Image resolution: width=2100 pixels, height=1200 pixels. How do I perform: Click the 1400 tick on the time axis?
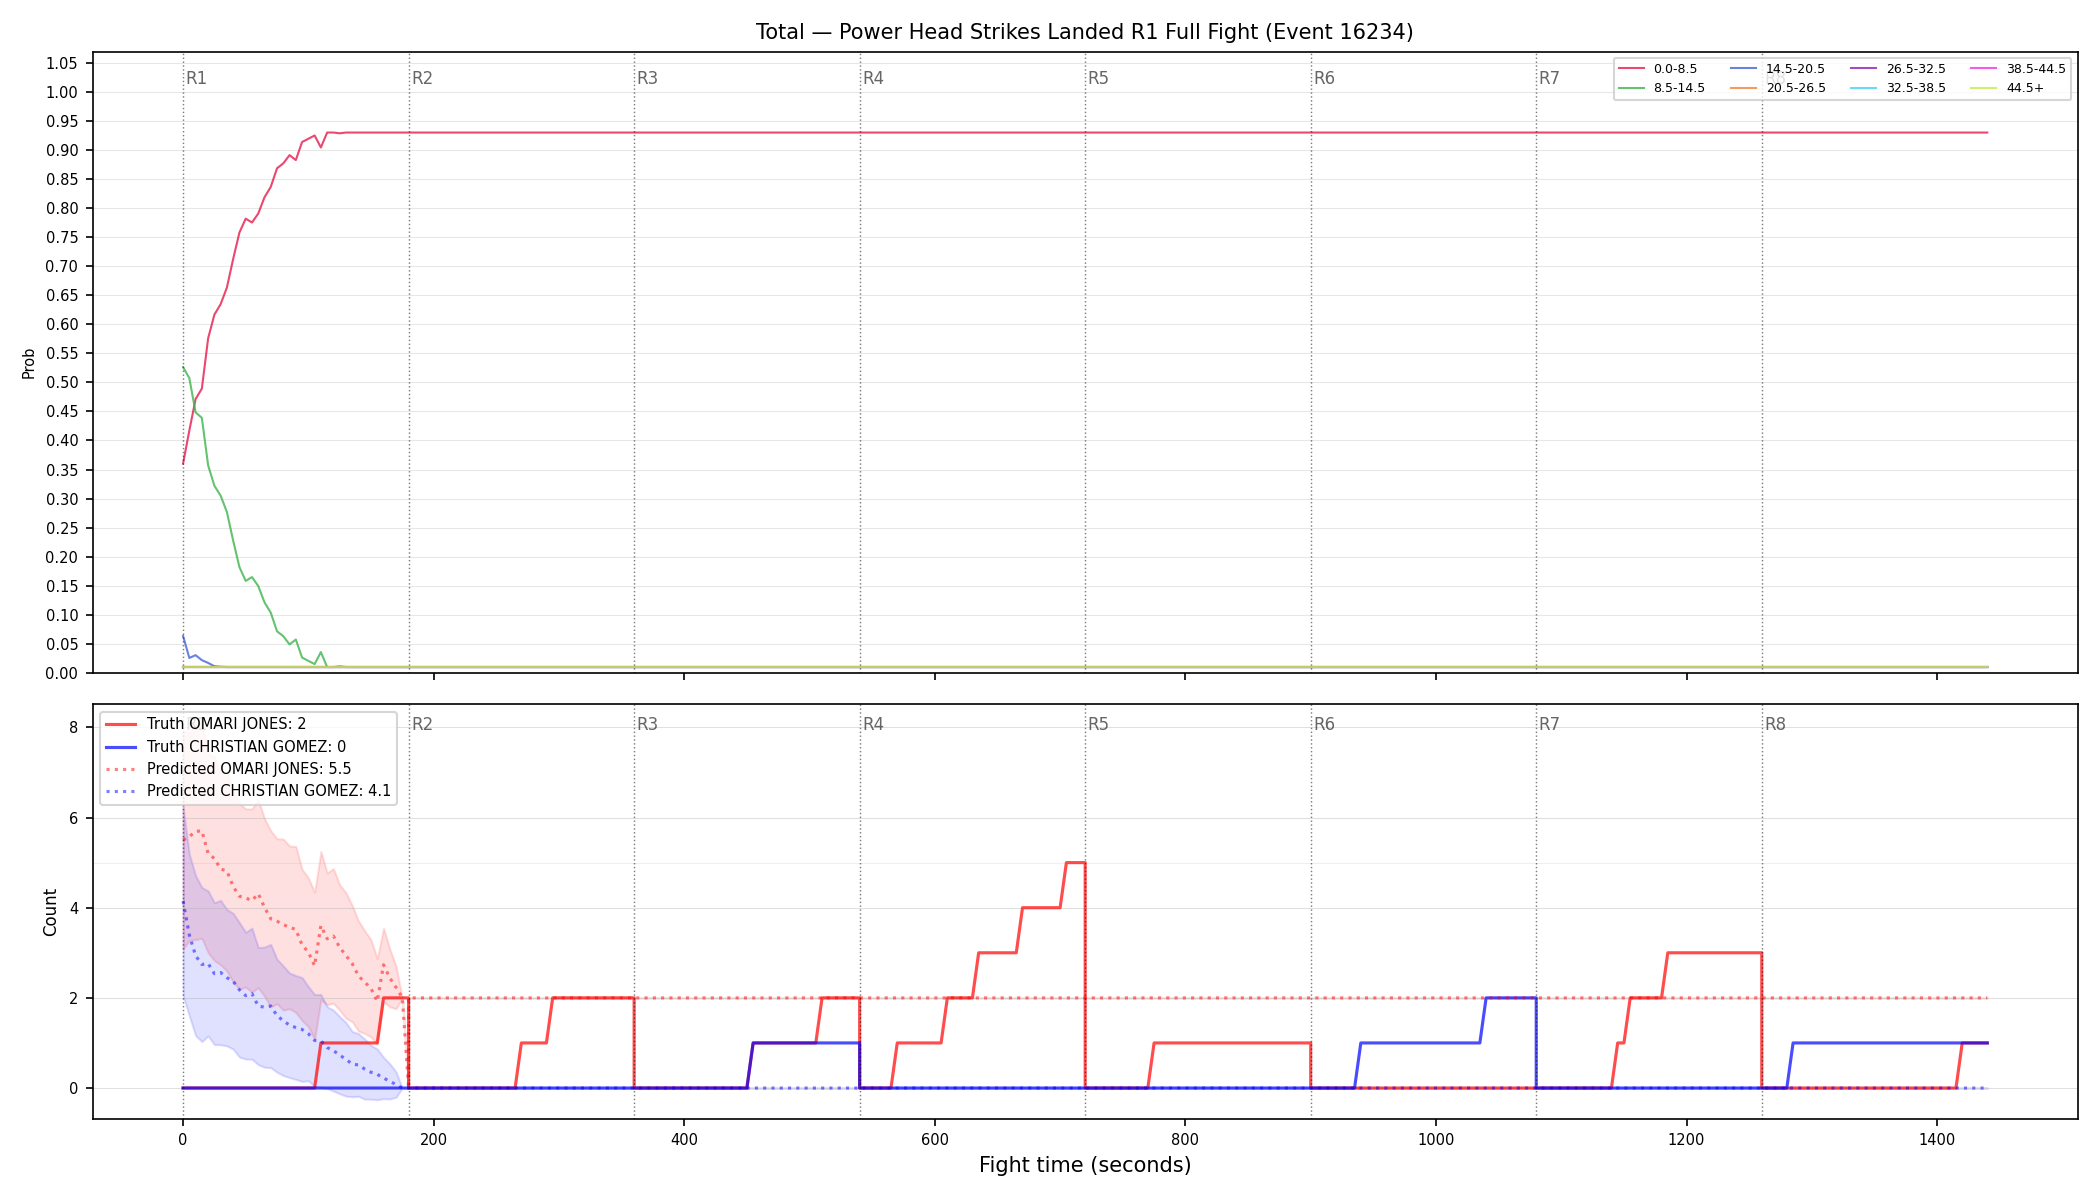pos(1937,1138)
